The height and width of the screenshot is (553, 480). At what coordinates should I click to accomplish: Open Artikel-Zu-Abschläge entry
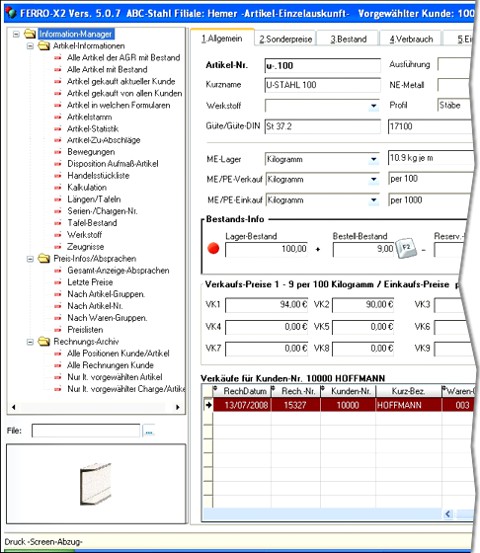point(104,140)
